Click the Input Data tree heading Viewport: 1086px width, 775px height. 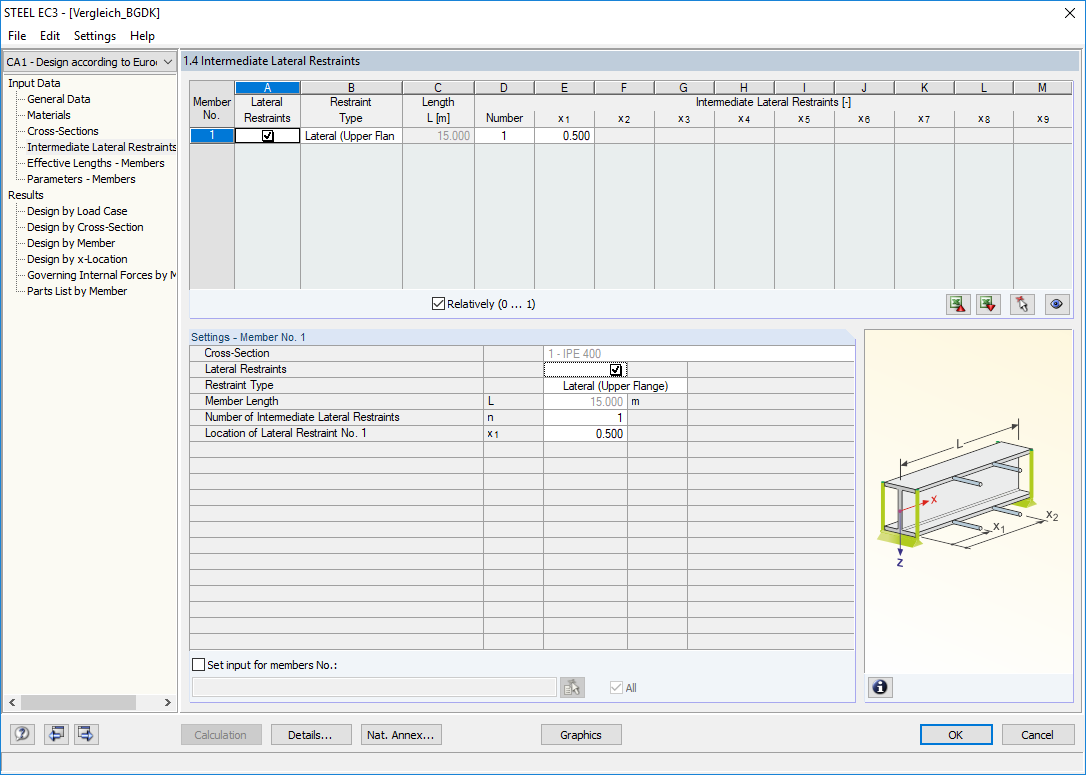click(34, 83)
